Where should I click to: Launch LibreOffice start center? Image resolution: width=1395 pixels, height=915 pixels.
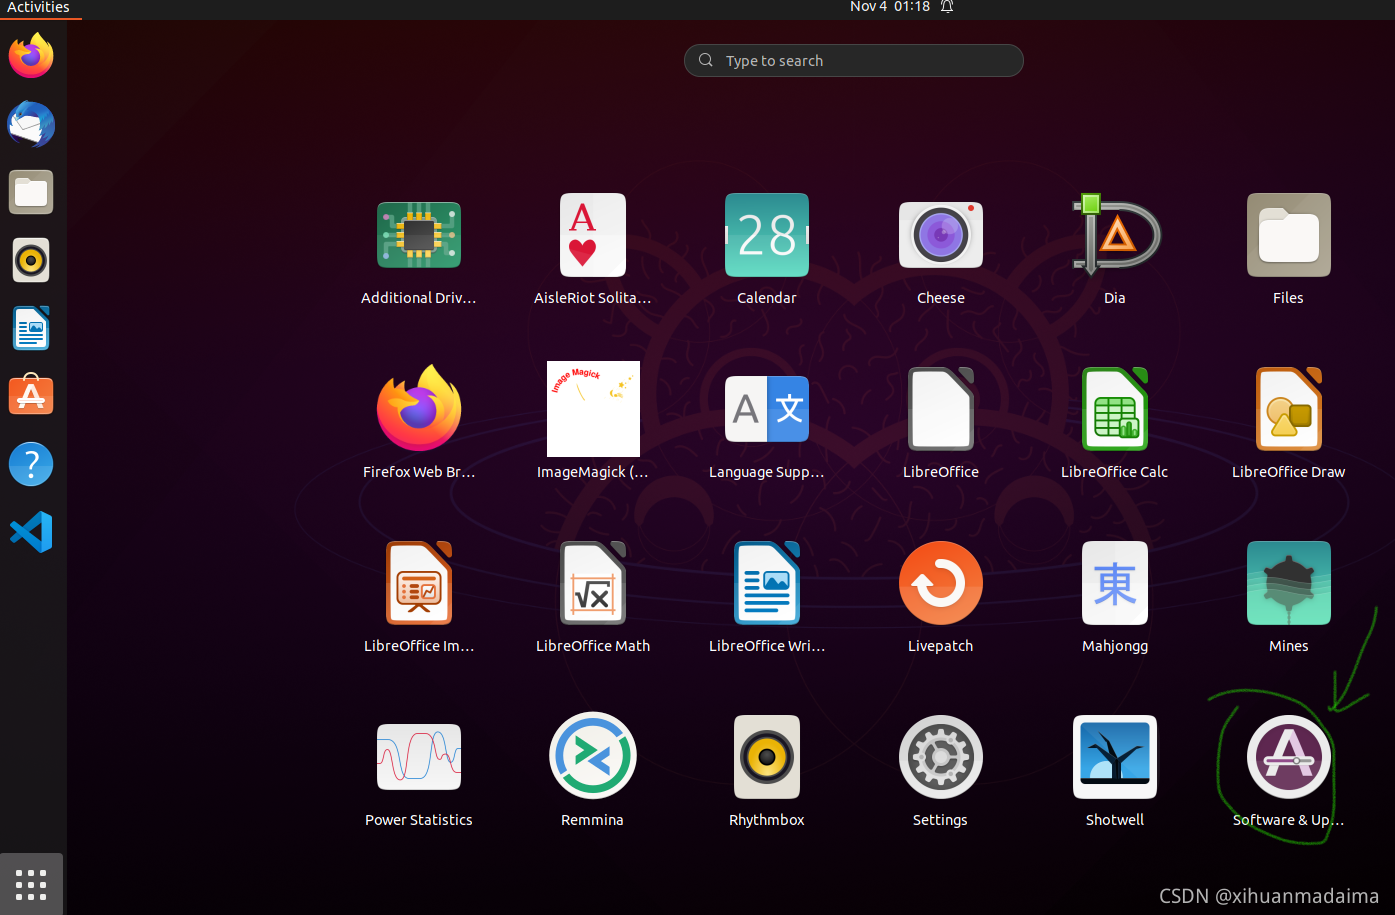point(941,409)
